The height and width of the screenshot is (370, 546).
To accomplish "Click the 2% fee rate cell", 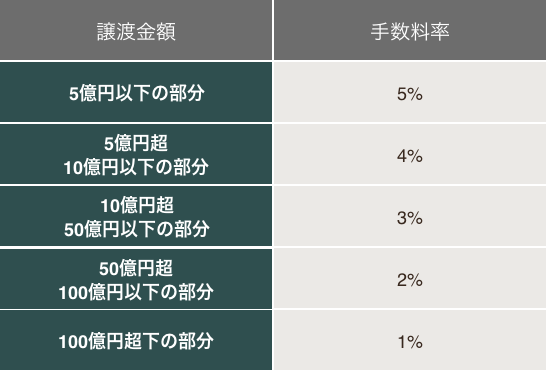I will 410,278.
